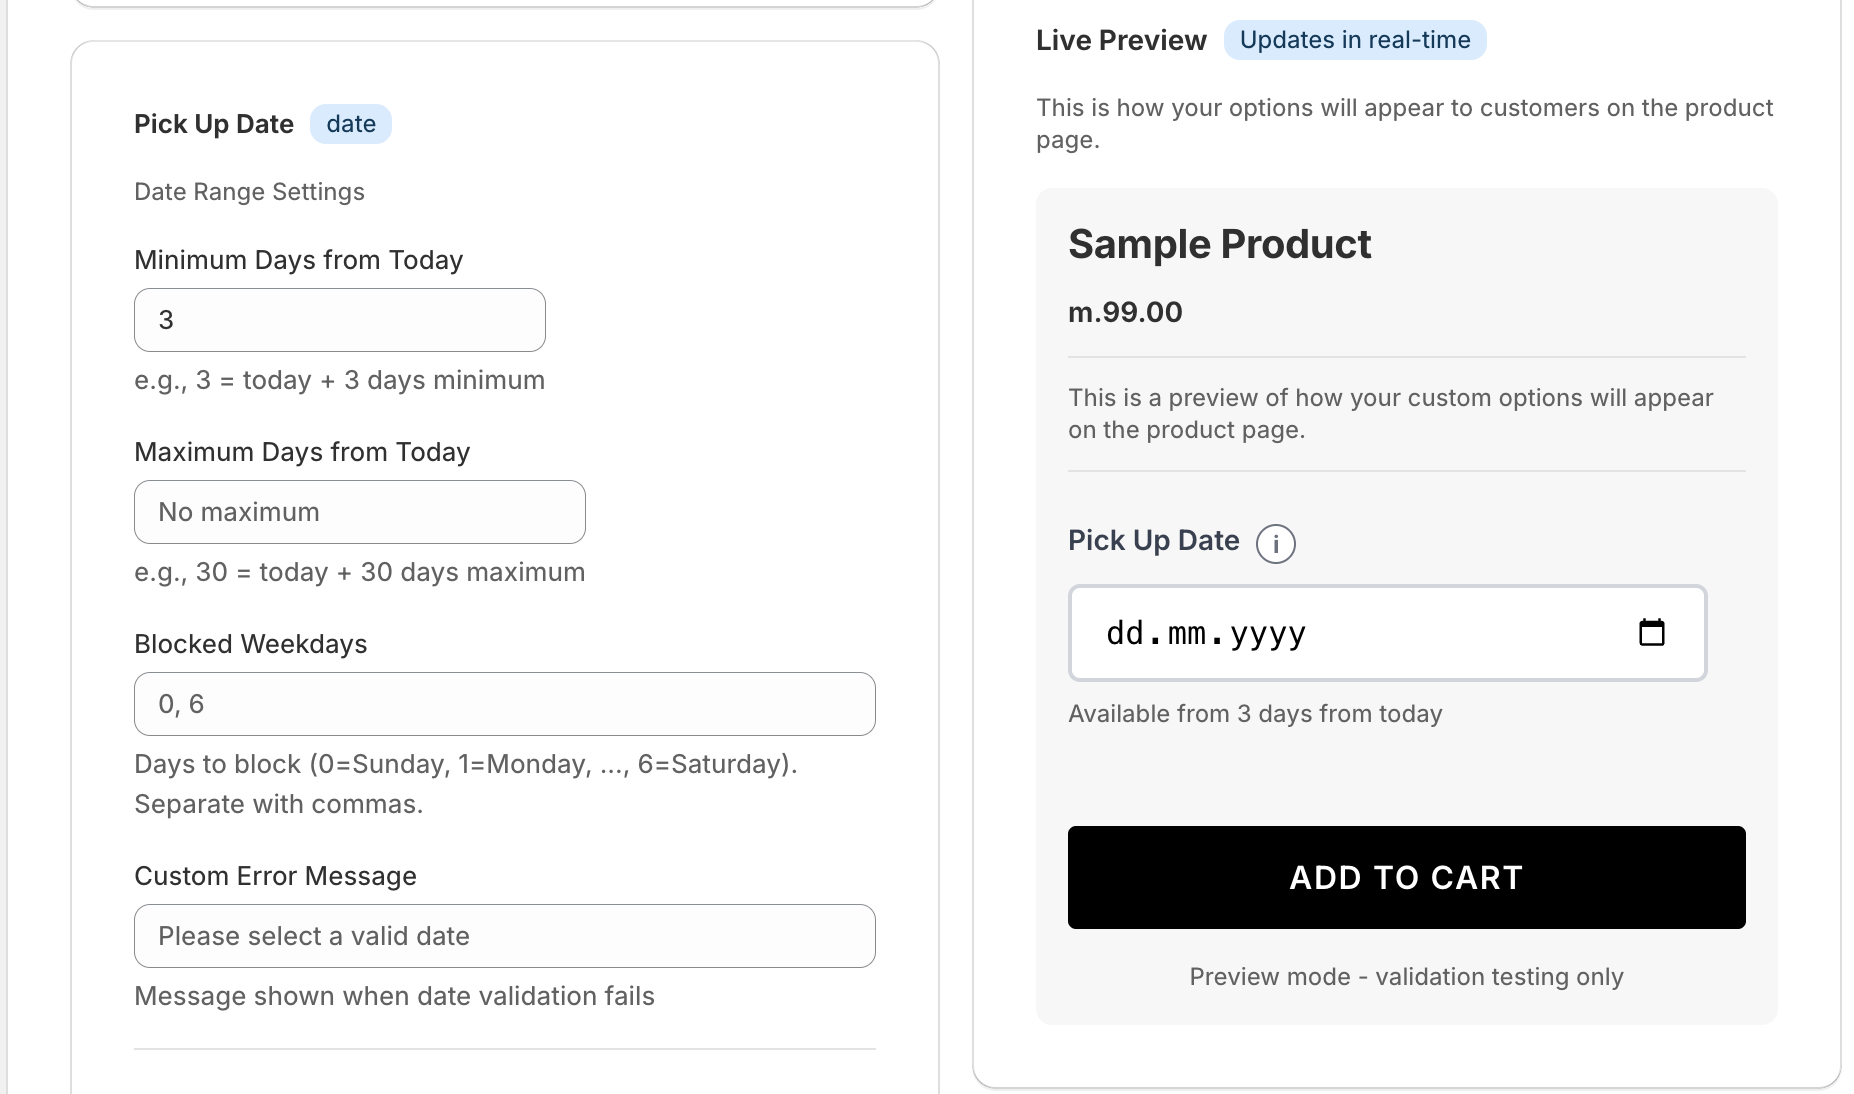Viewport: 1854px width, 1094px height.
Task: Click the Pick Up Date section heading
Action: (213, 123)
